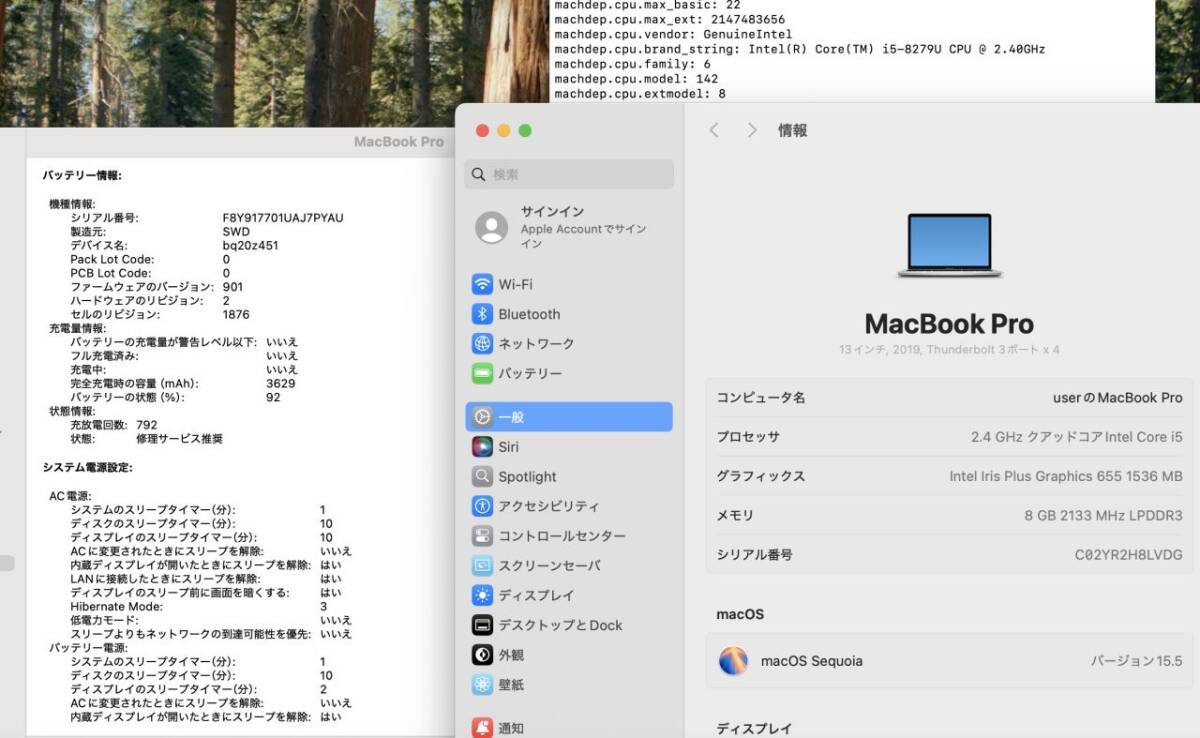The height and width of the screenshot is (738, 1200).
Task: Select the Siri settings icon
Action: 481,446
